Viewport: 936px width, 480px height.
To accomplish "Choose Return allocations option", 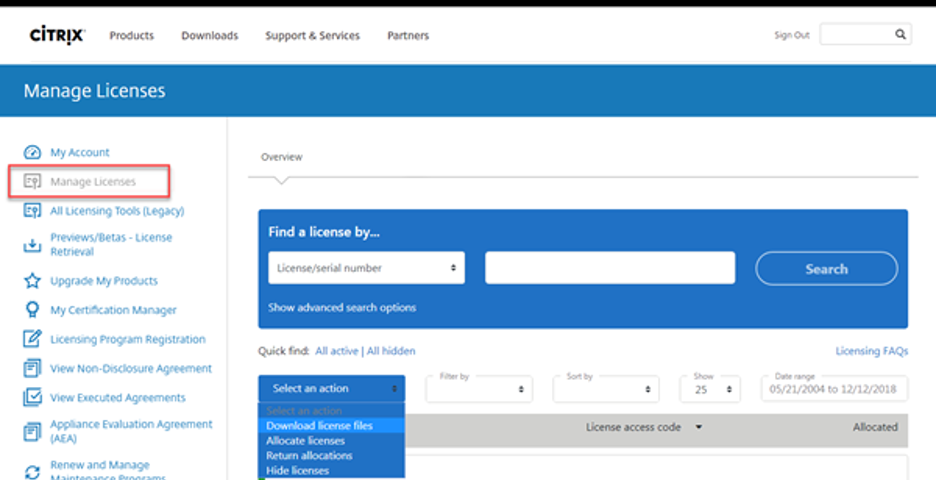I will [x=331, y=456].
